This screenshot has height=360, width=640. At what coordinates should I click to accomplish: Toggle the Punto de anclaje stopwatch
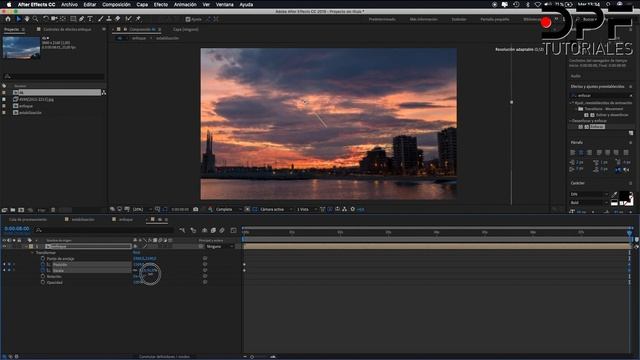(x=43, y=258)
